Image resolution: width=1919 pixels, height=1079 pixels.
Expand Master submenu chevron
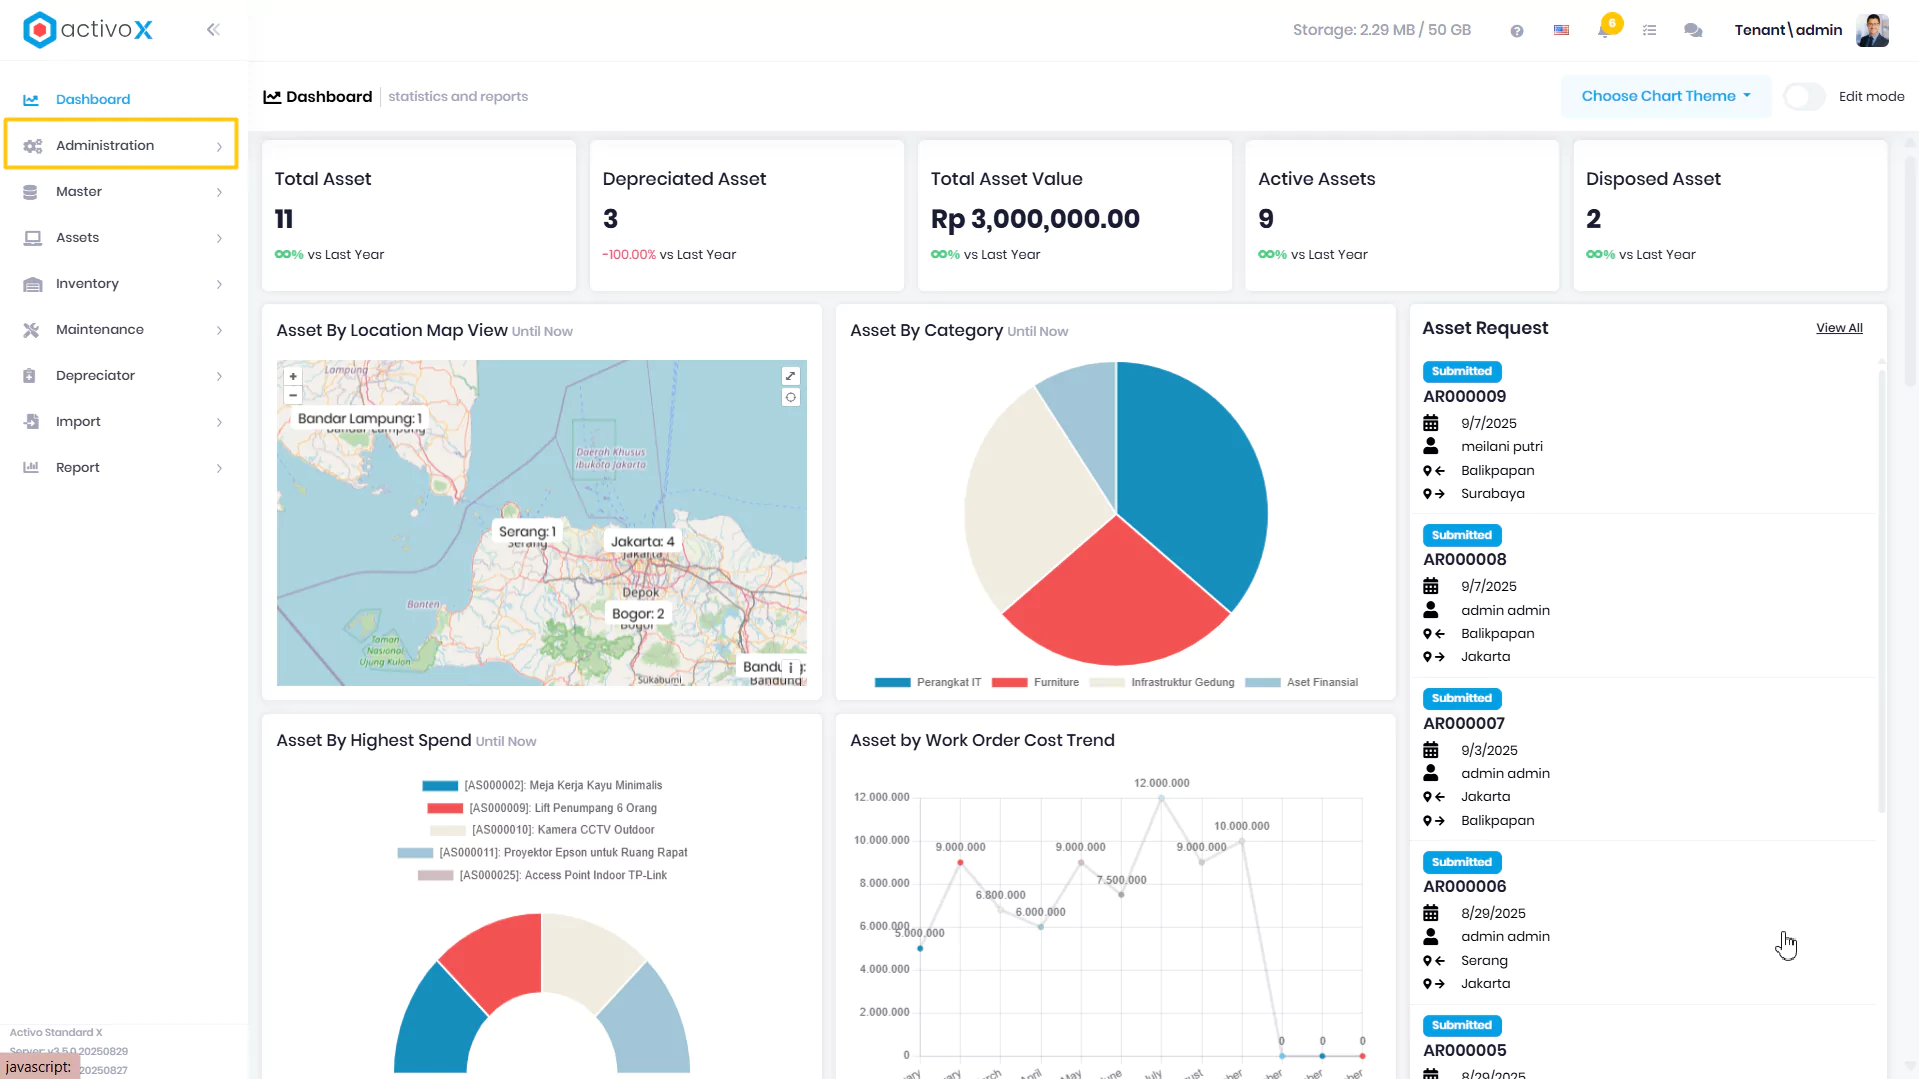(219, 193)
